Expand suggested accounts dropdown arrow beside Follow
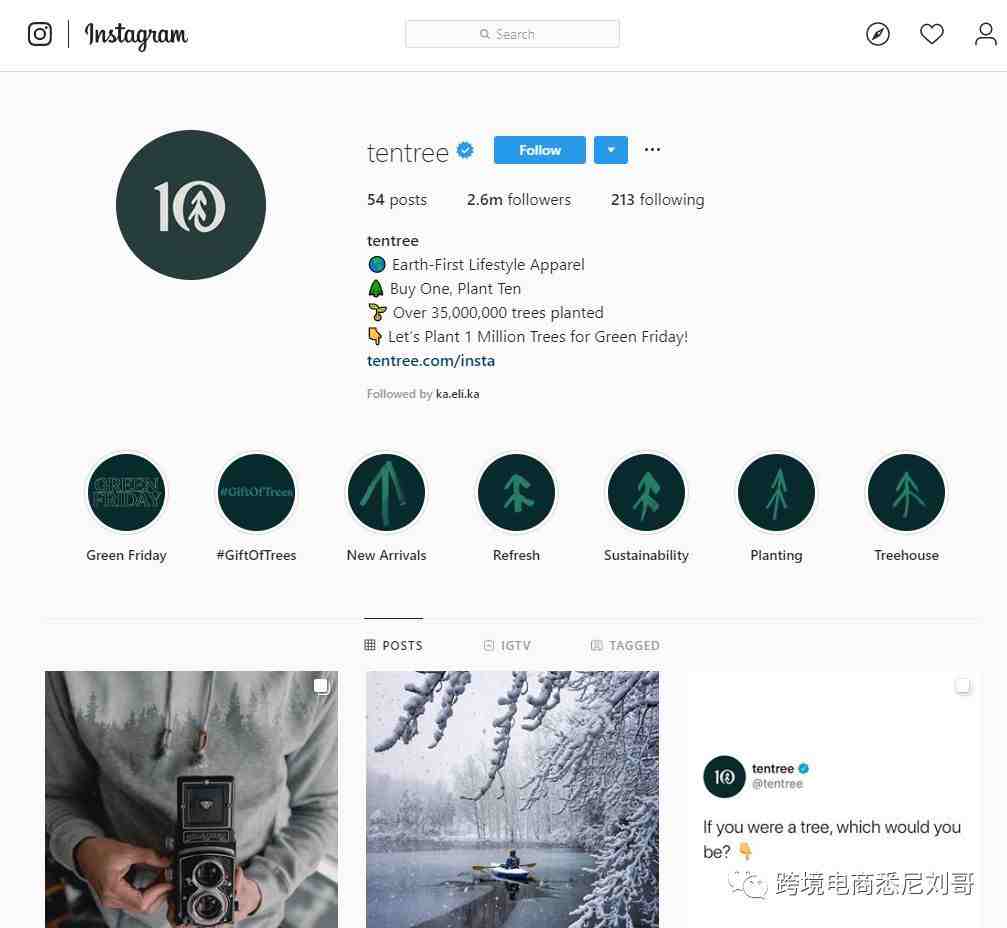This screenshot has height=928, width=1007. (x=611, y=150)
